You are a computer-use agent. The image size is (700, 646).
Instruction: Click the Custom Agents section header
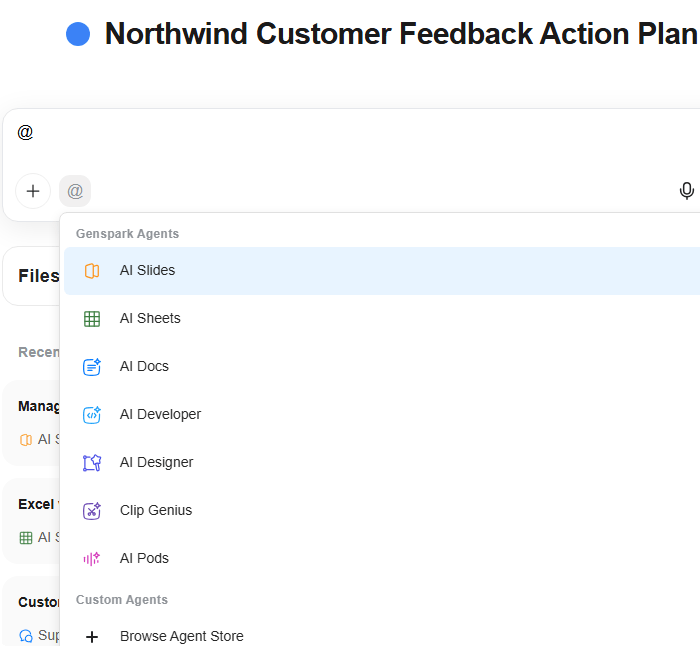(x=122, y=600)
